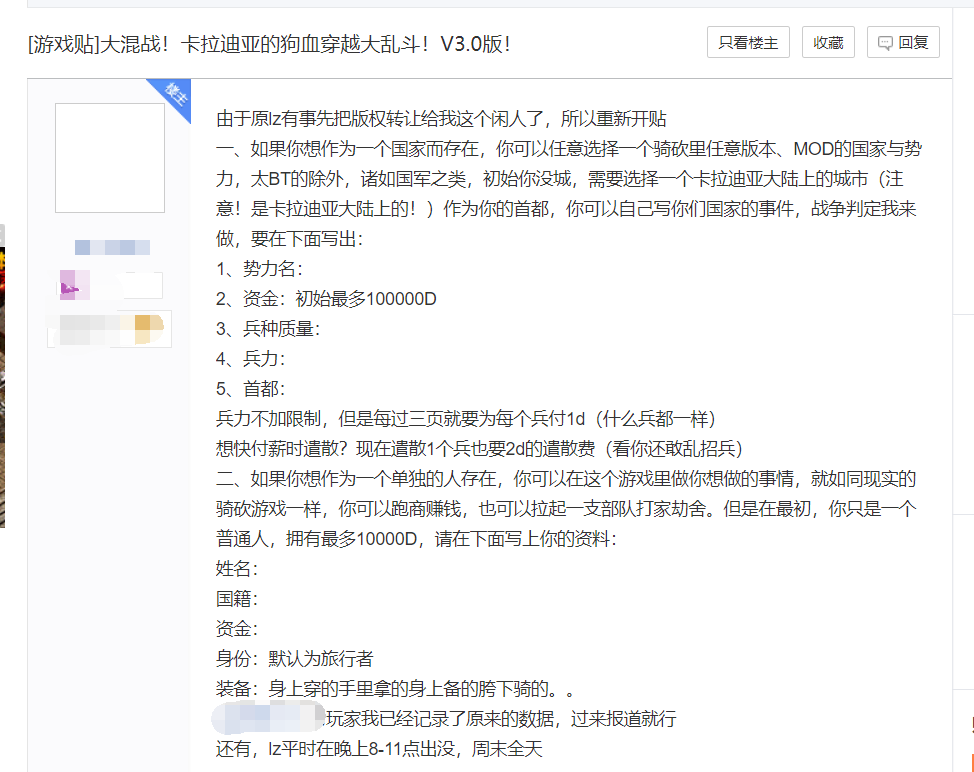Click the purple user level badge

(110, 286)
